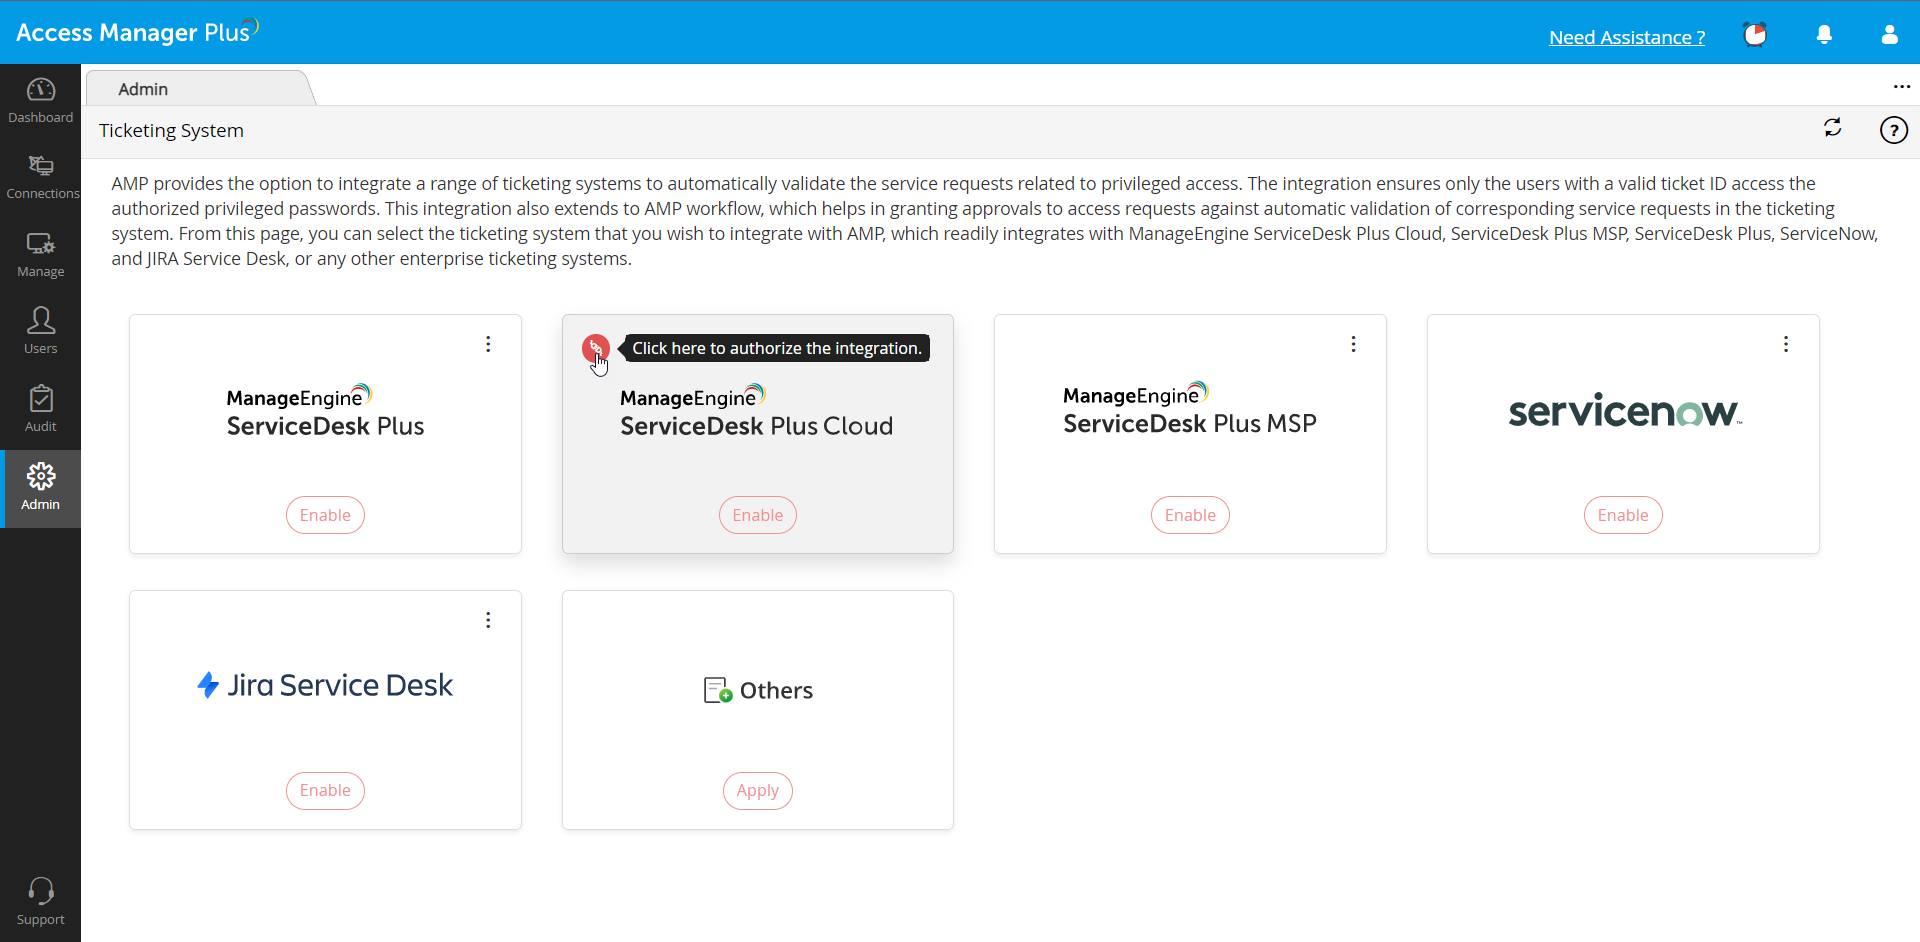Enable Jira Service Desk integration
1920x942 pixels.
point(325,791)
